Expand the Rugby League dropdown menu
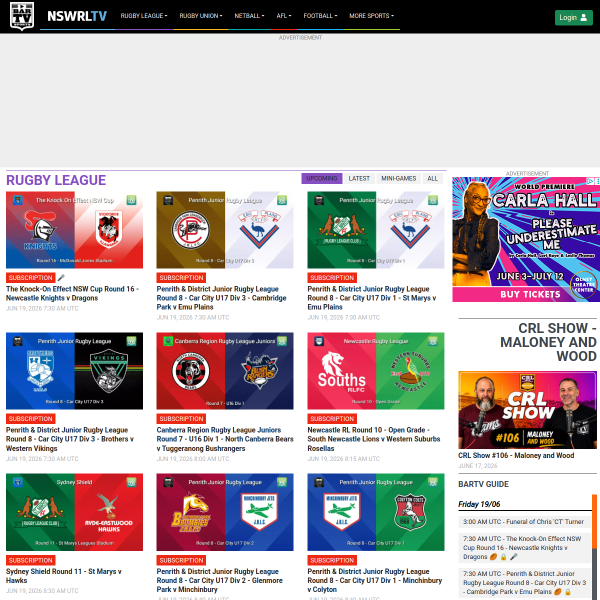Image resolution: width=600 pixels, height=600 pixels. pos(143,16)
